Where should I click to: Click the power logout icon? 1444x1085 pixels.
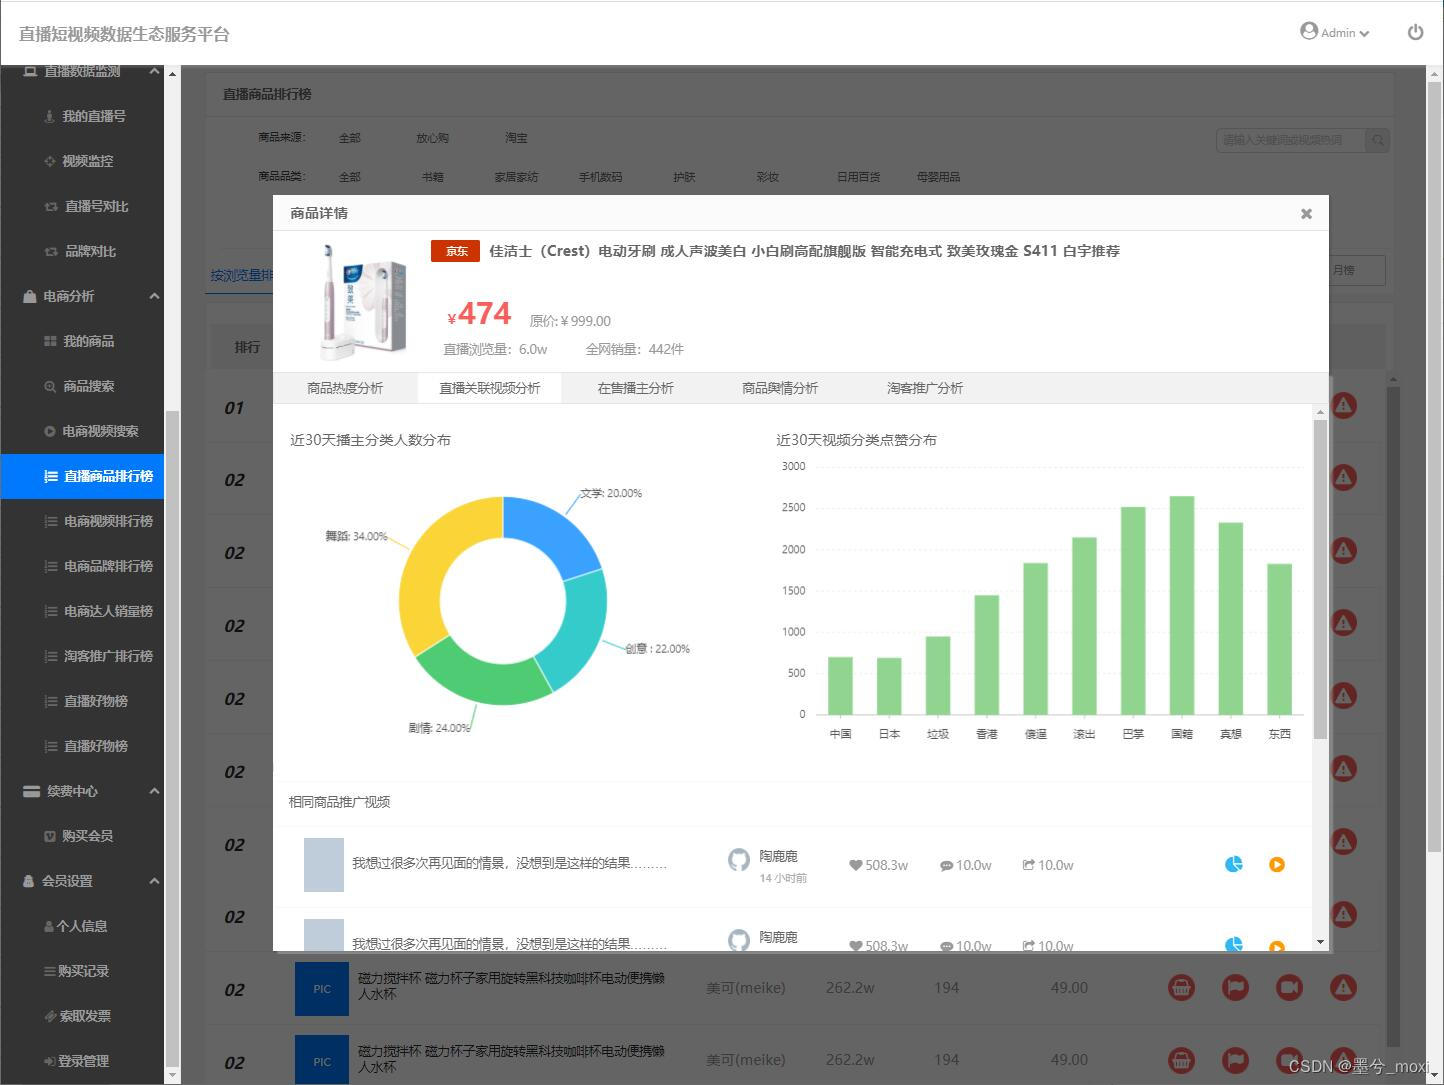(1415, 32)
